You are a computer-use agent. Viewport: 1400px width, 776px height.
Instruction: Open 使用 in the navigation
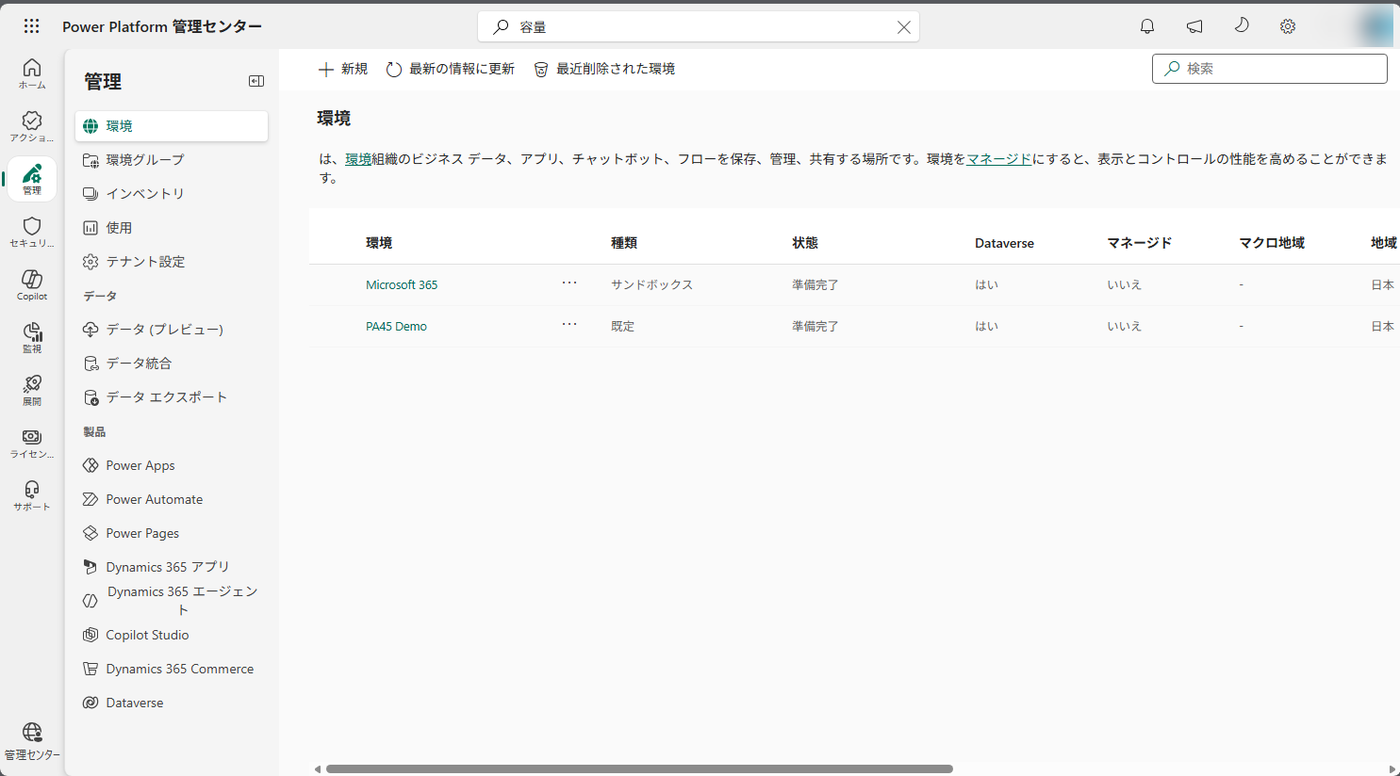pos(171,228)
